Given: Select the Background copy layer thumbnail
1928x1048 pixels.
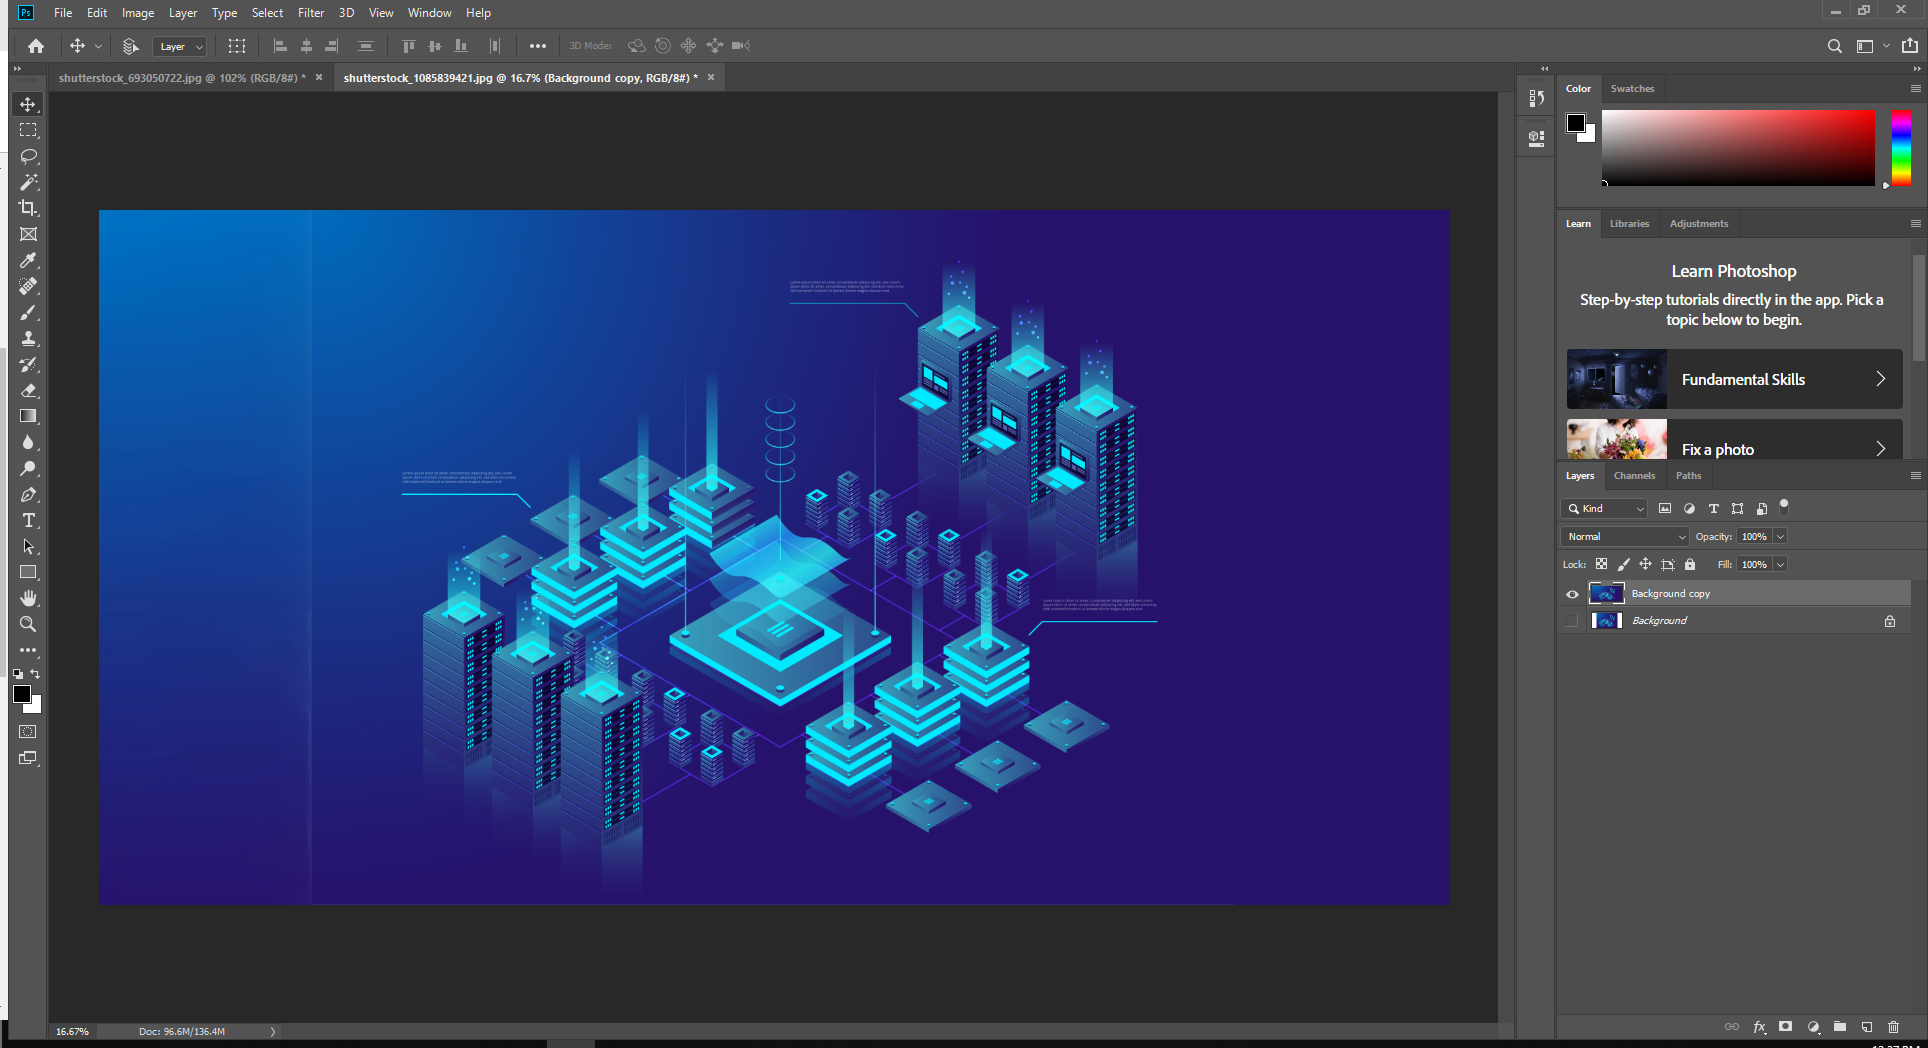Looking at the screenshot, I should pyautogui.click(x=1606, y=594).
